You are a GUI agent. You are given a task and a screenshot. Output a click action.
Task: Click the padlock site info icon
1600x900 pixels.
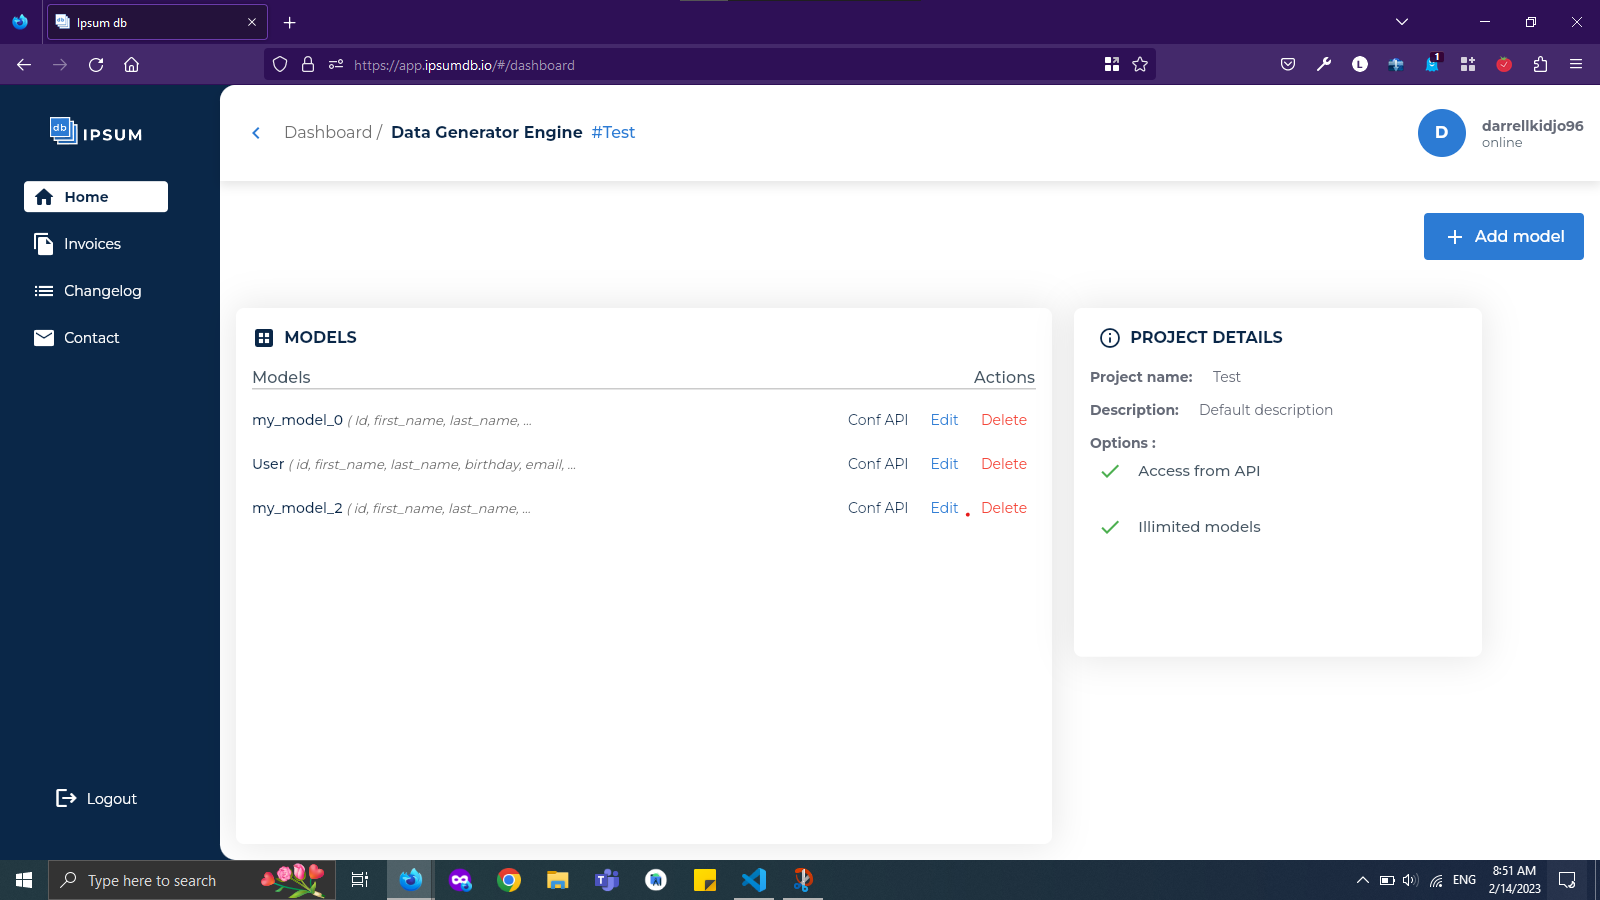(308, 65)
